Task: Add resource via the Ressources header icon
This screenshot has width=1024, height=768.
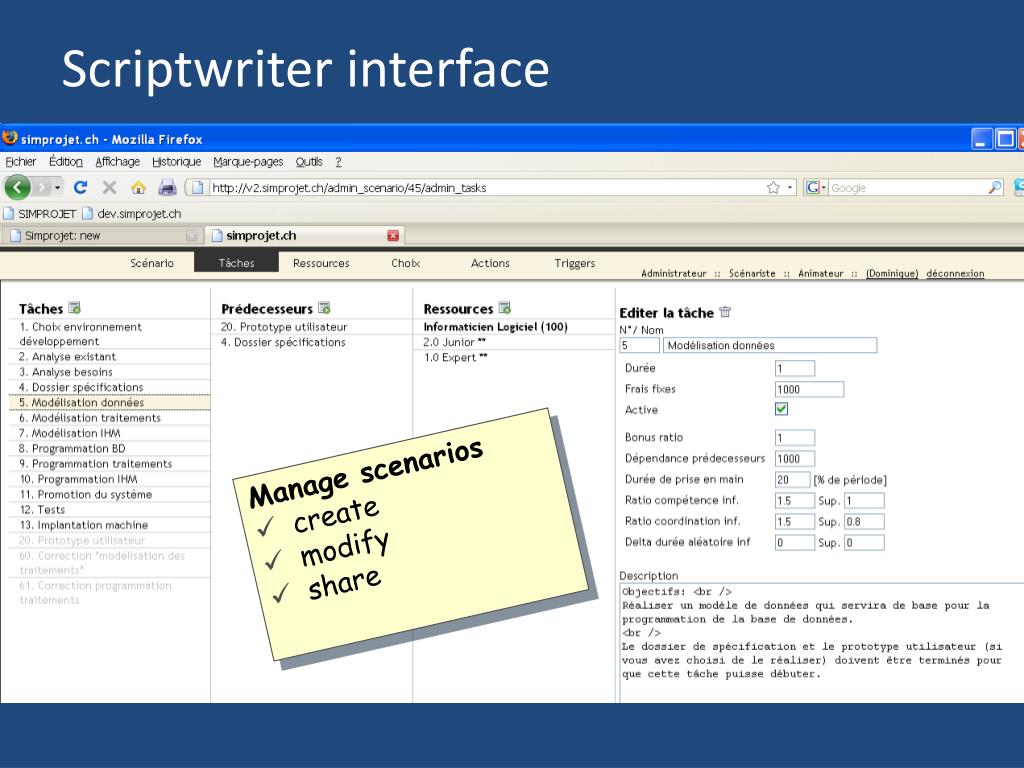Action: pos(505,308)
